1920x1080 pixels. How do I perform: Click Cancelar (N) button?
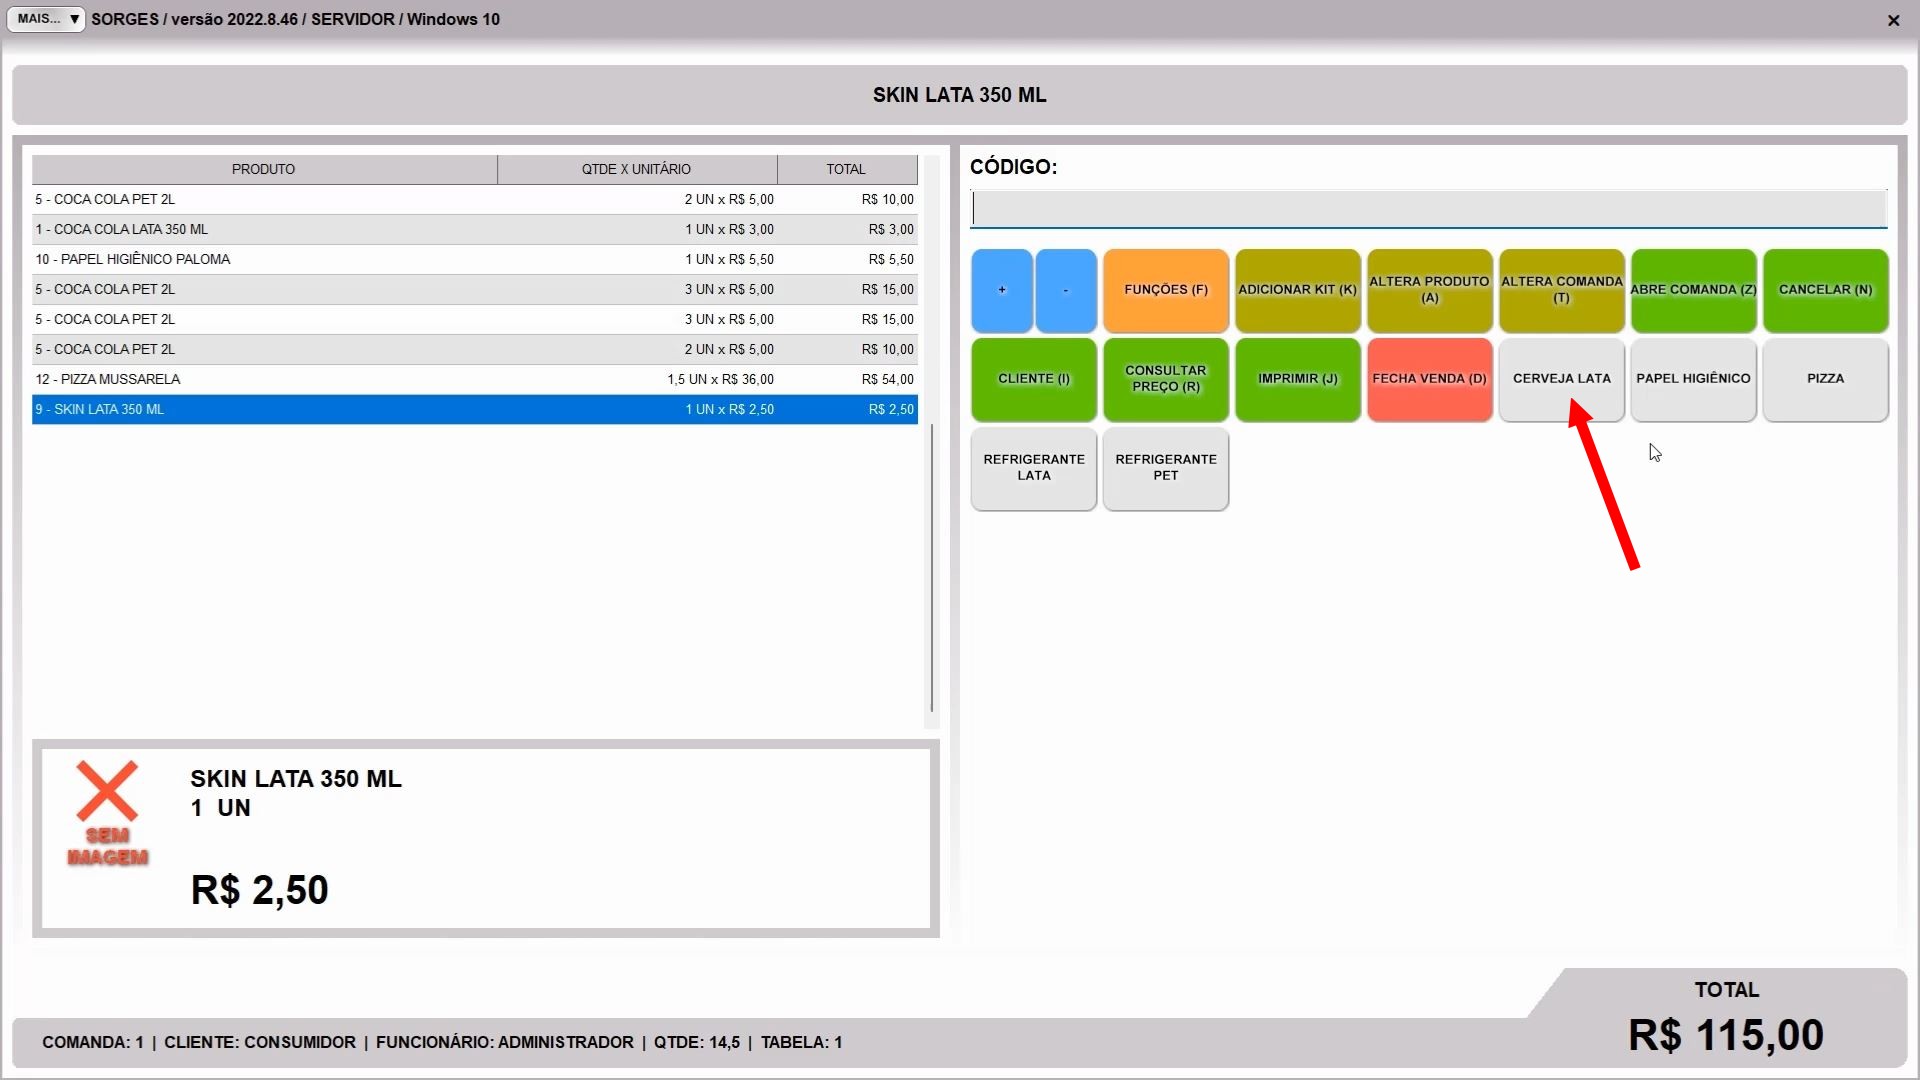tap(1825, 290)
